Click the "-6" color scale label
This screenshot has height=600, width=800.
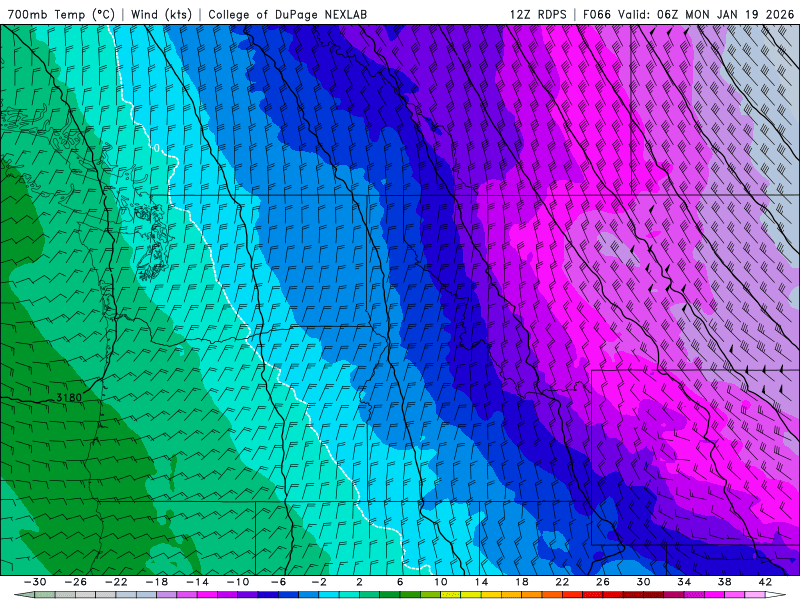coord(279,582)
